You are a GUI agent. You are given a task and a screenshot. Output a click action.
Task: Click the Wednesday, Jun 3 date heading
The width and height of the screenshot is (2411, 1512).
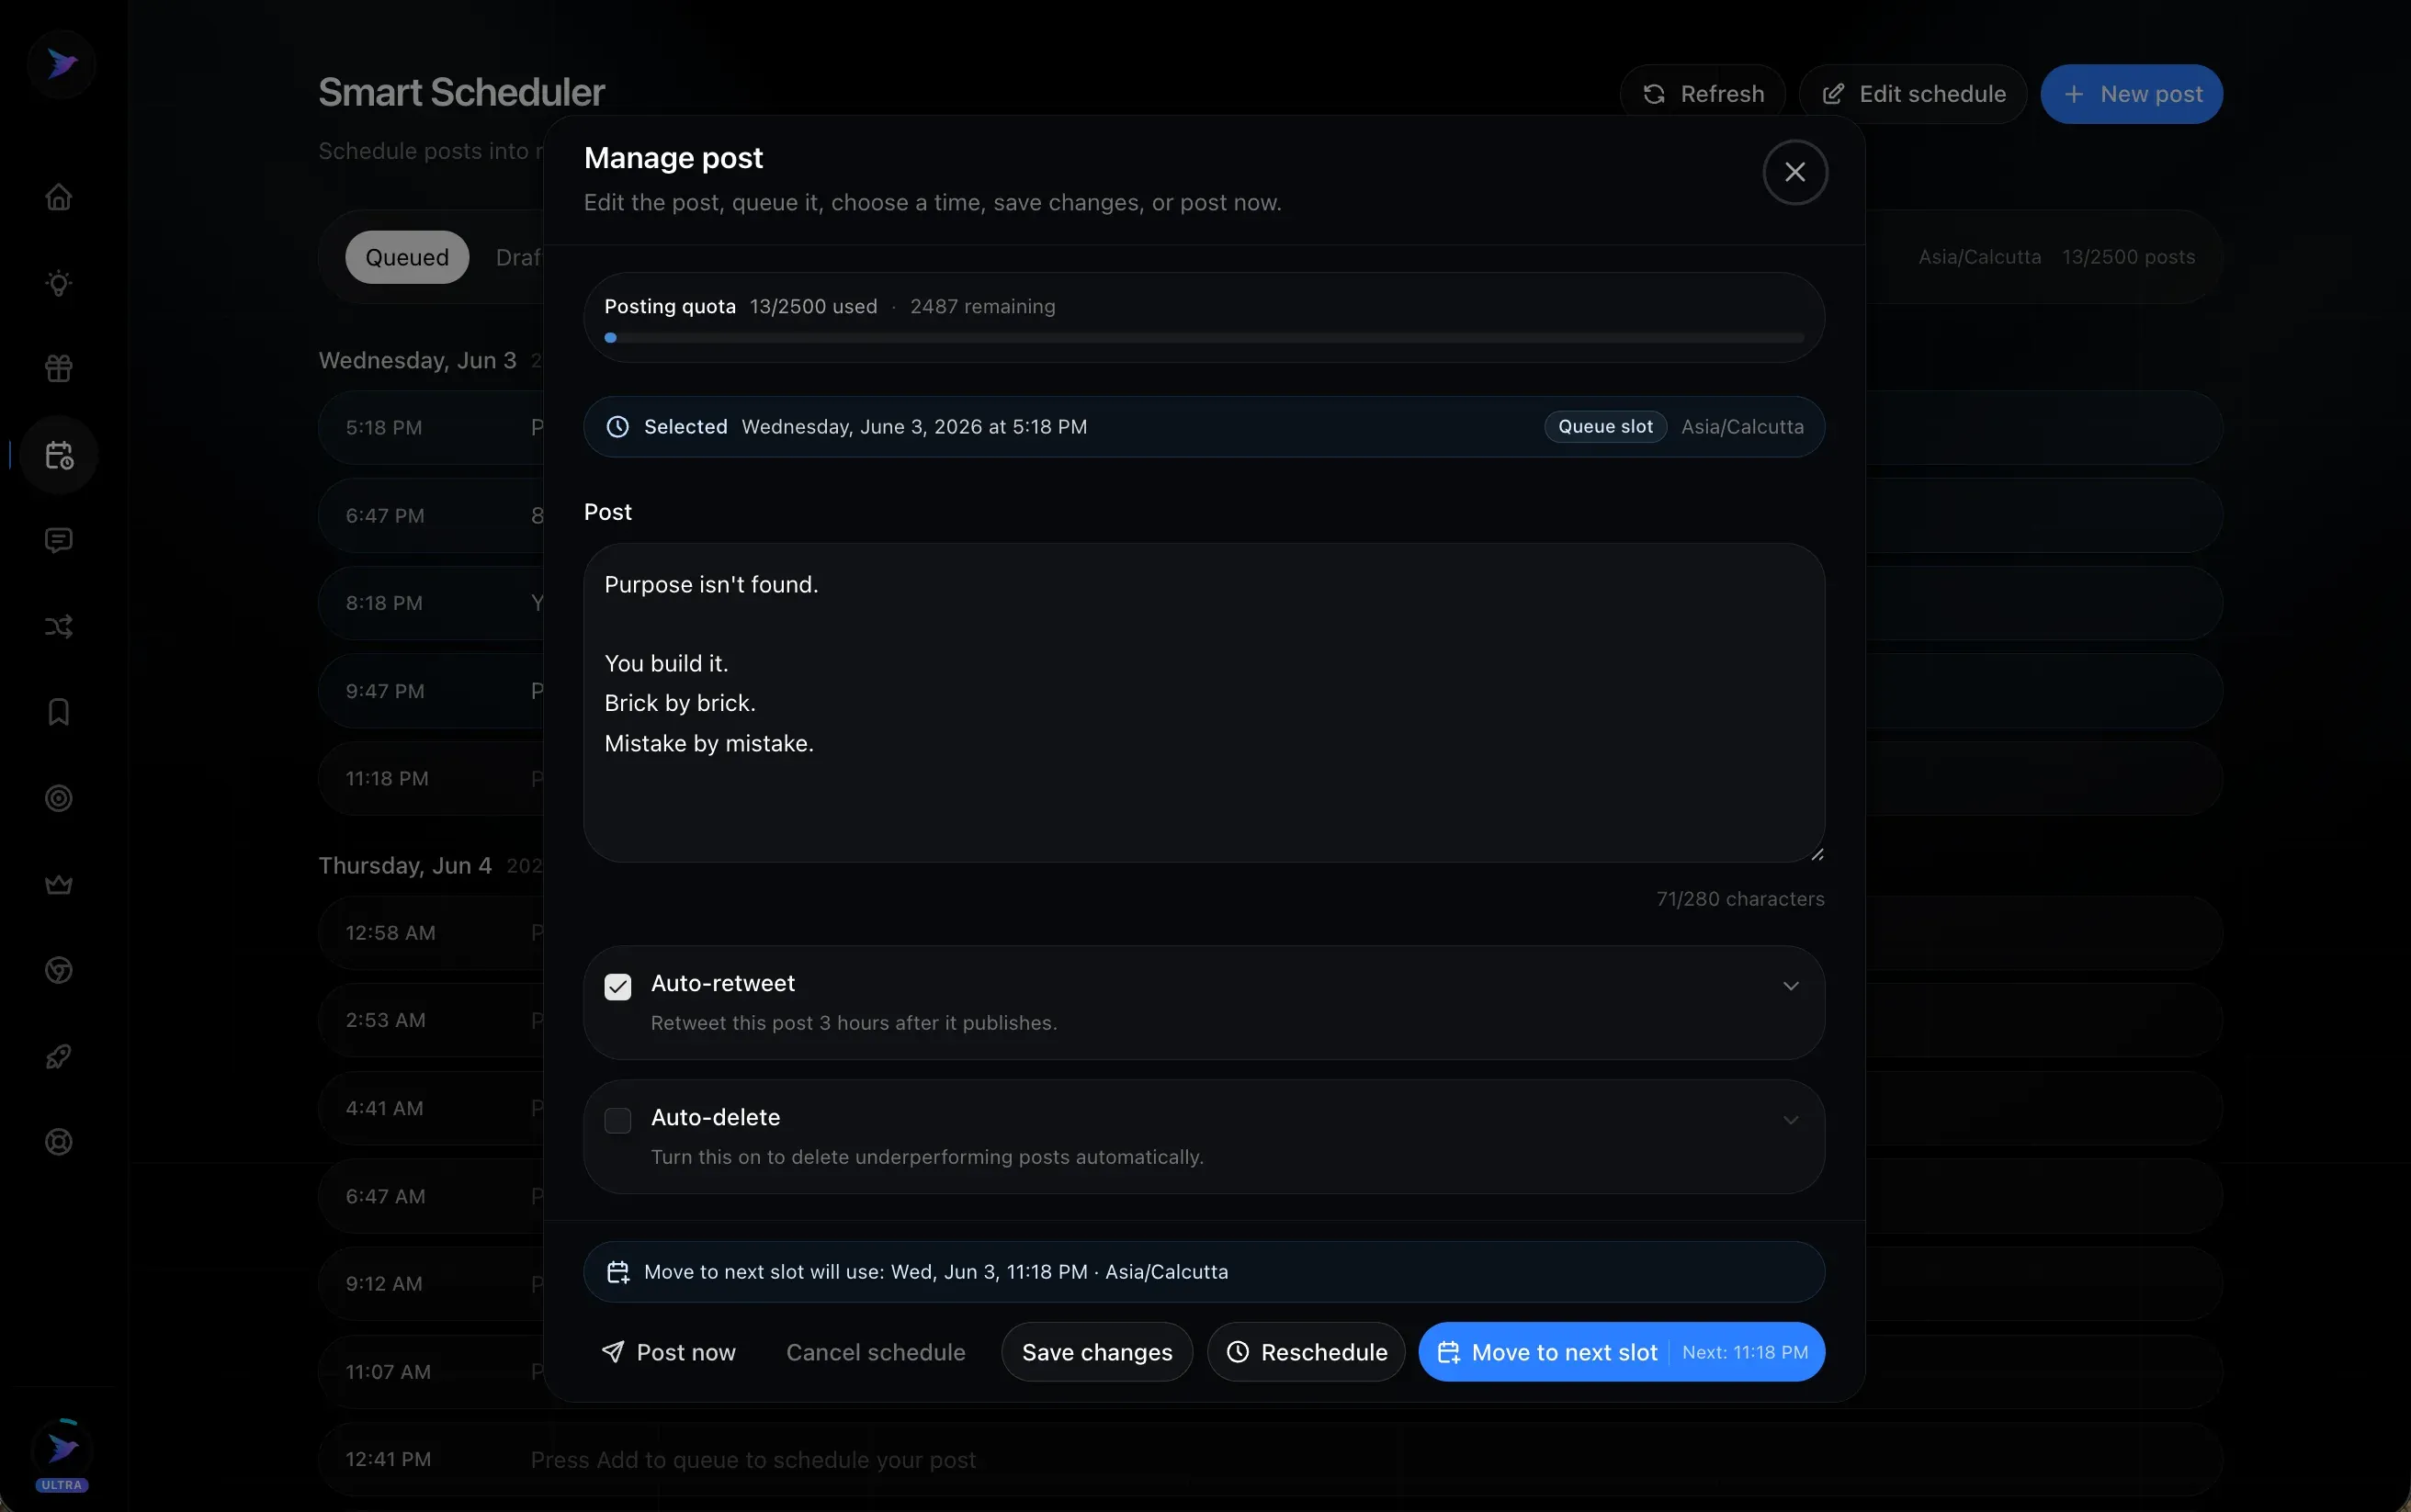tap(417, 360)
